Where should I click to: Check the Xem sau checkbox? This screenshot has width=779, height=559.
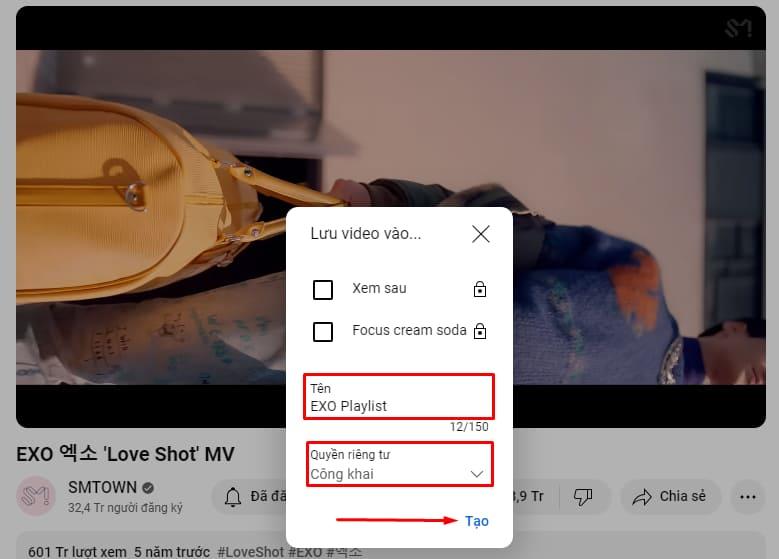[x=323, y=290]
